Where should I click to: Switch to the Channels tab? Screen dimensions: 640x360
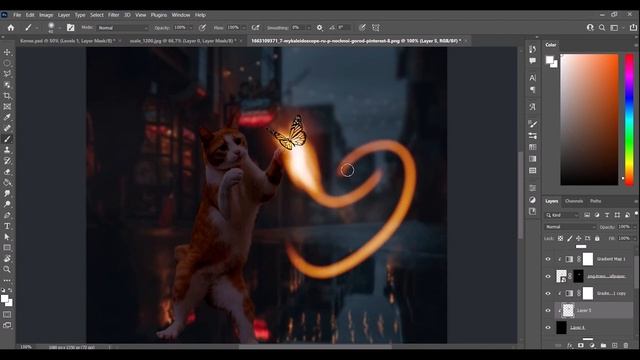[x=574, y=201]
